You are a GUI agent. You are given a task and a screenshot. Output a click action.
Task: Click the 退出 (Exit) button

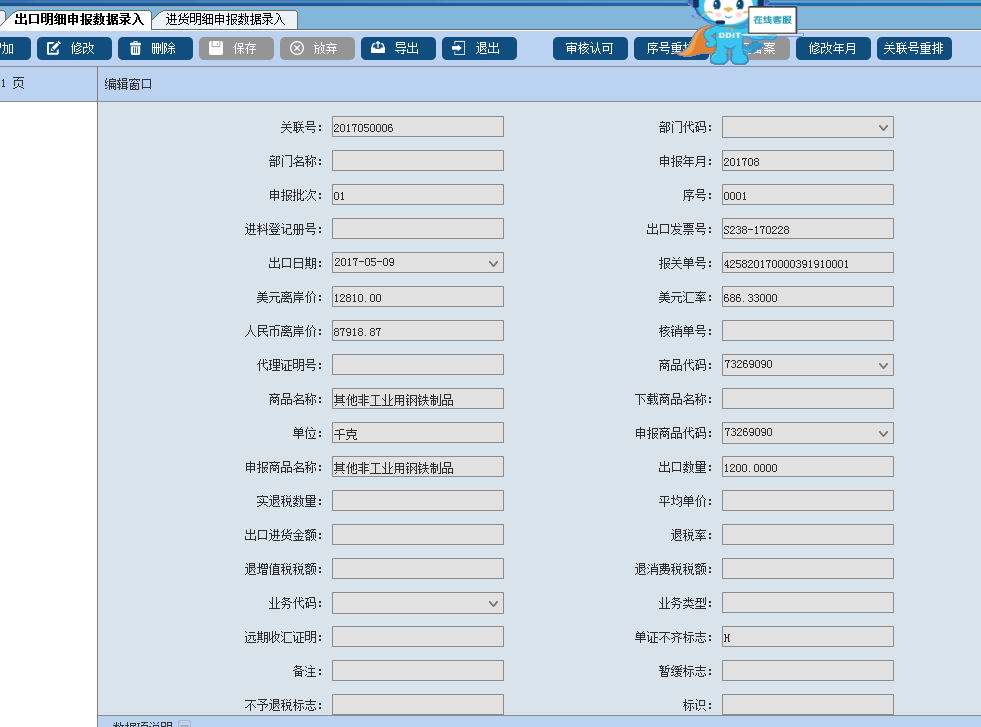pyautogui.click(x=479, y=48)
